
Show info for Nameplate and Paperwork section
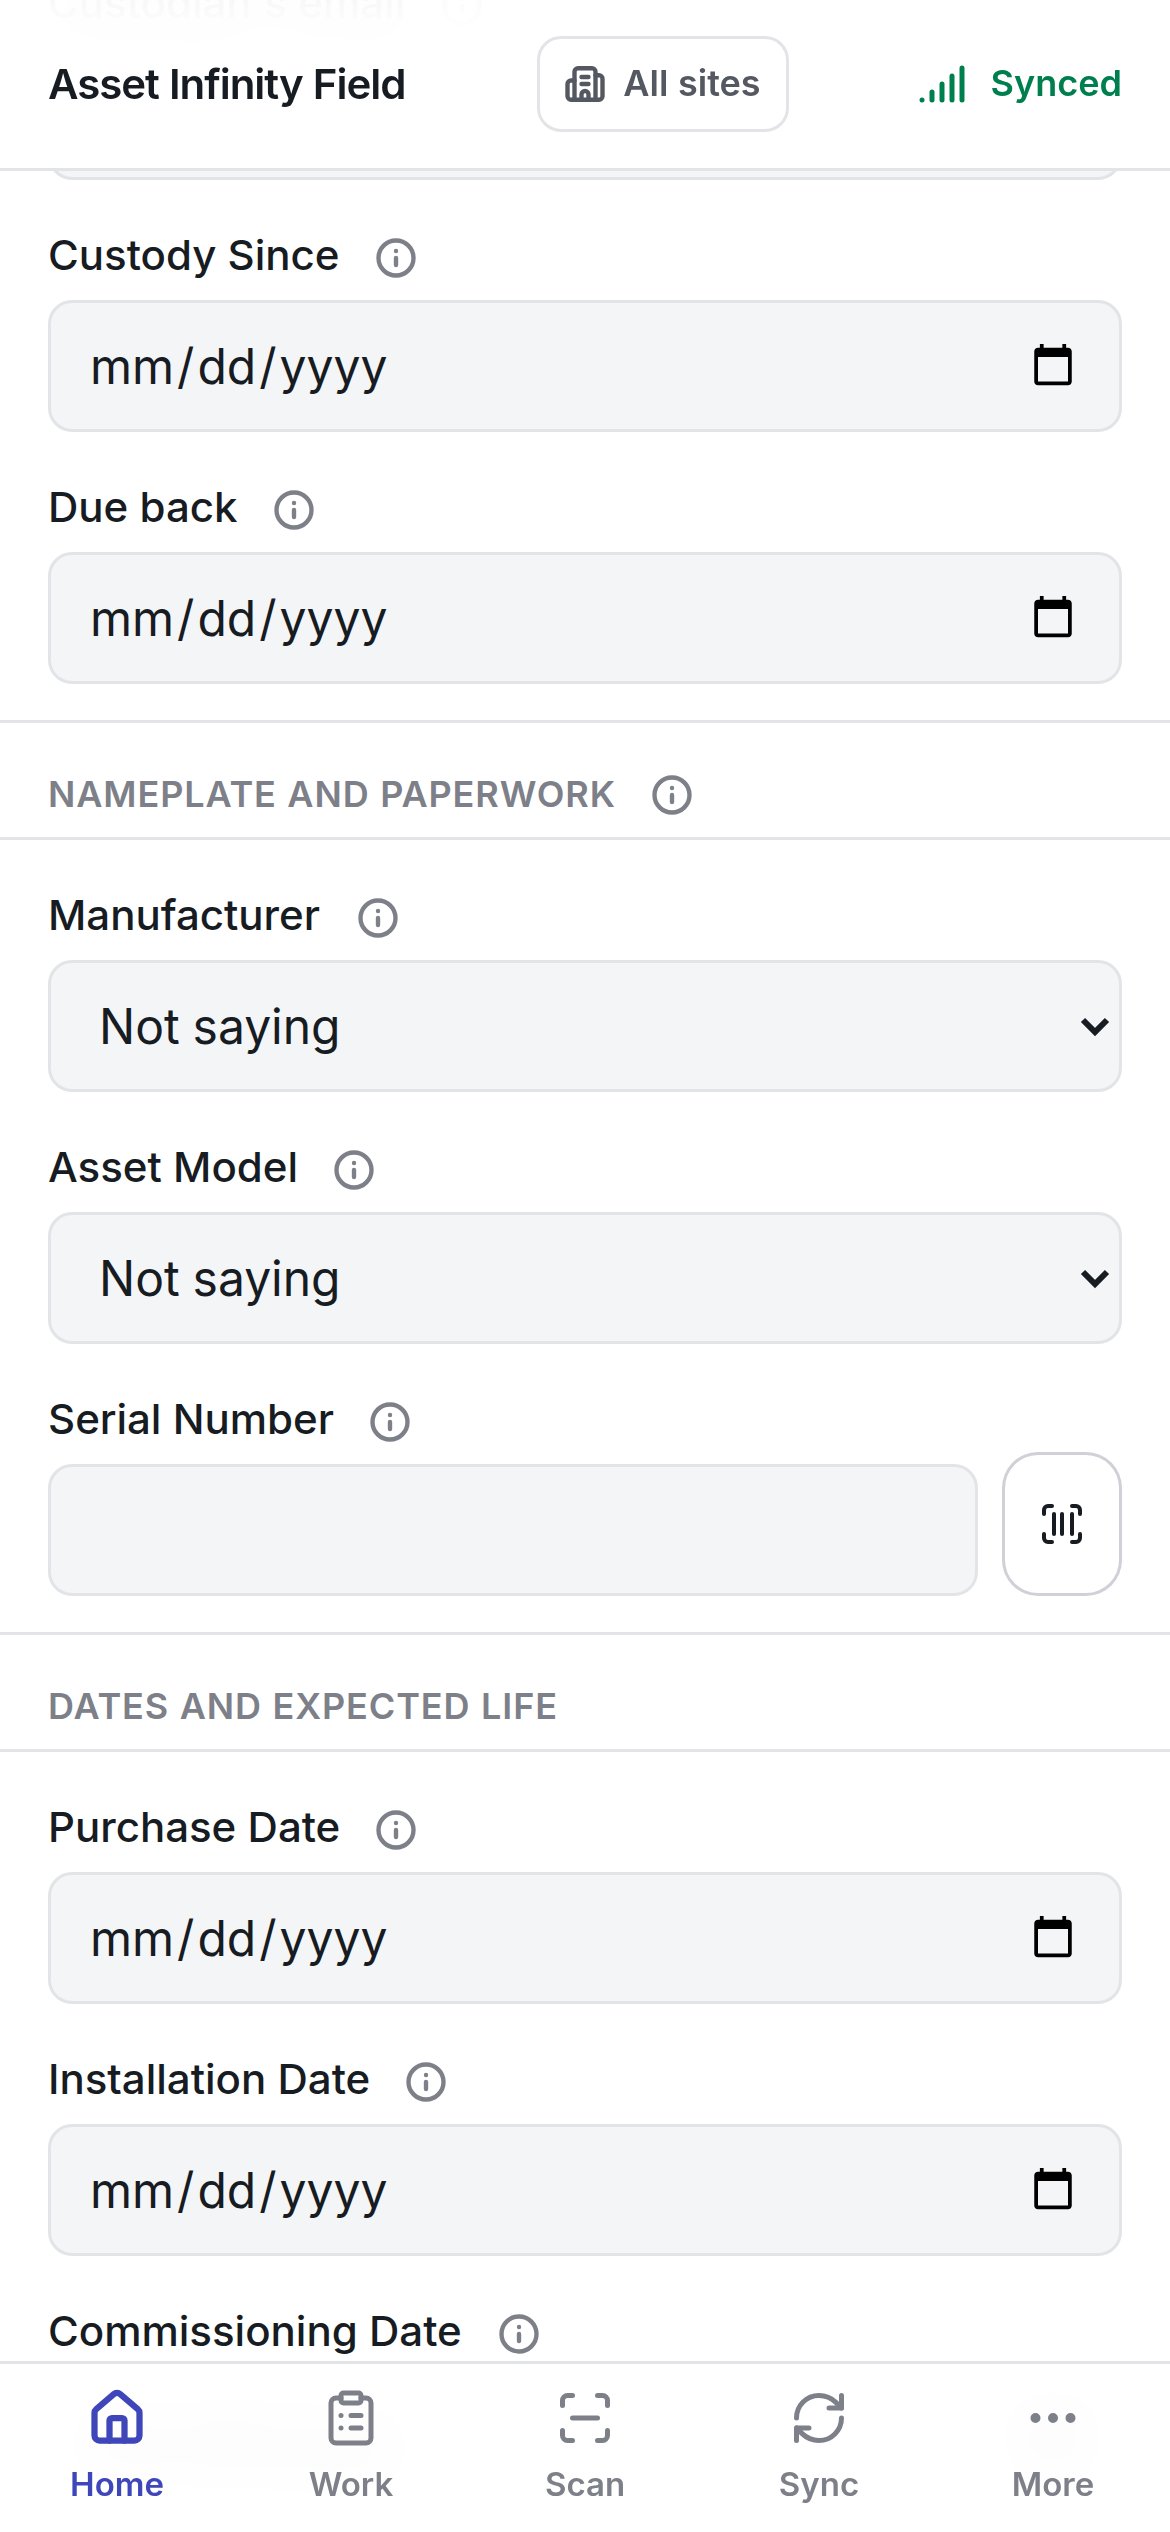pos(672,795)
